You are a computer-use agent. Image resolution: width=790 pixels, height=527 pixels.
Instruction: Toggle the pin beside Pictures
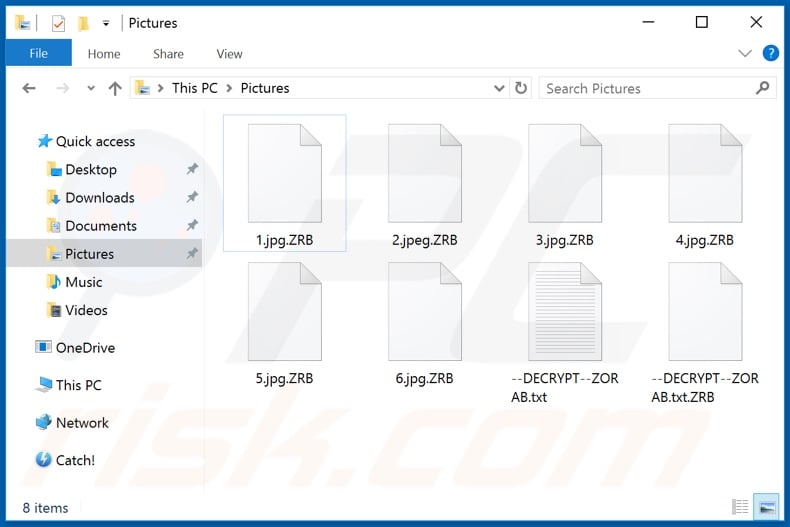[x=192, y=254]
